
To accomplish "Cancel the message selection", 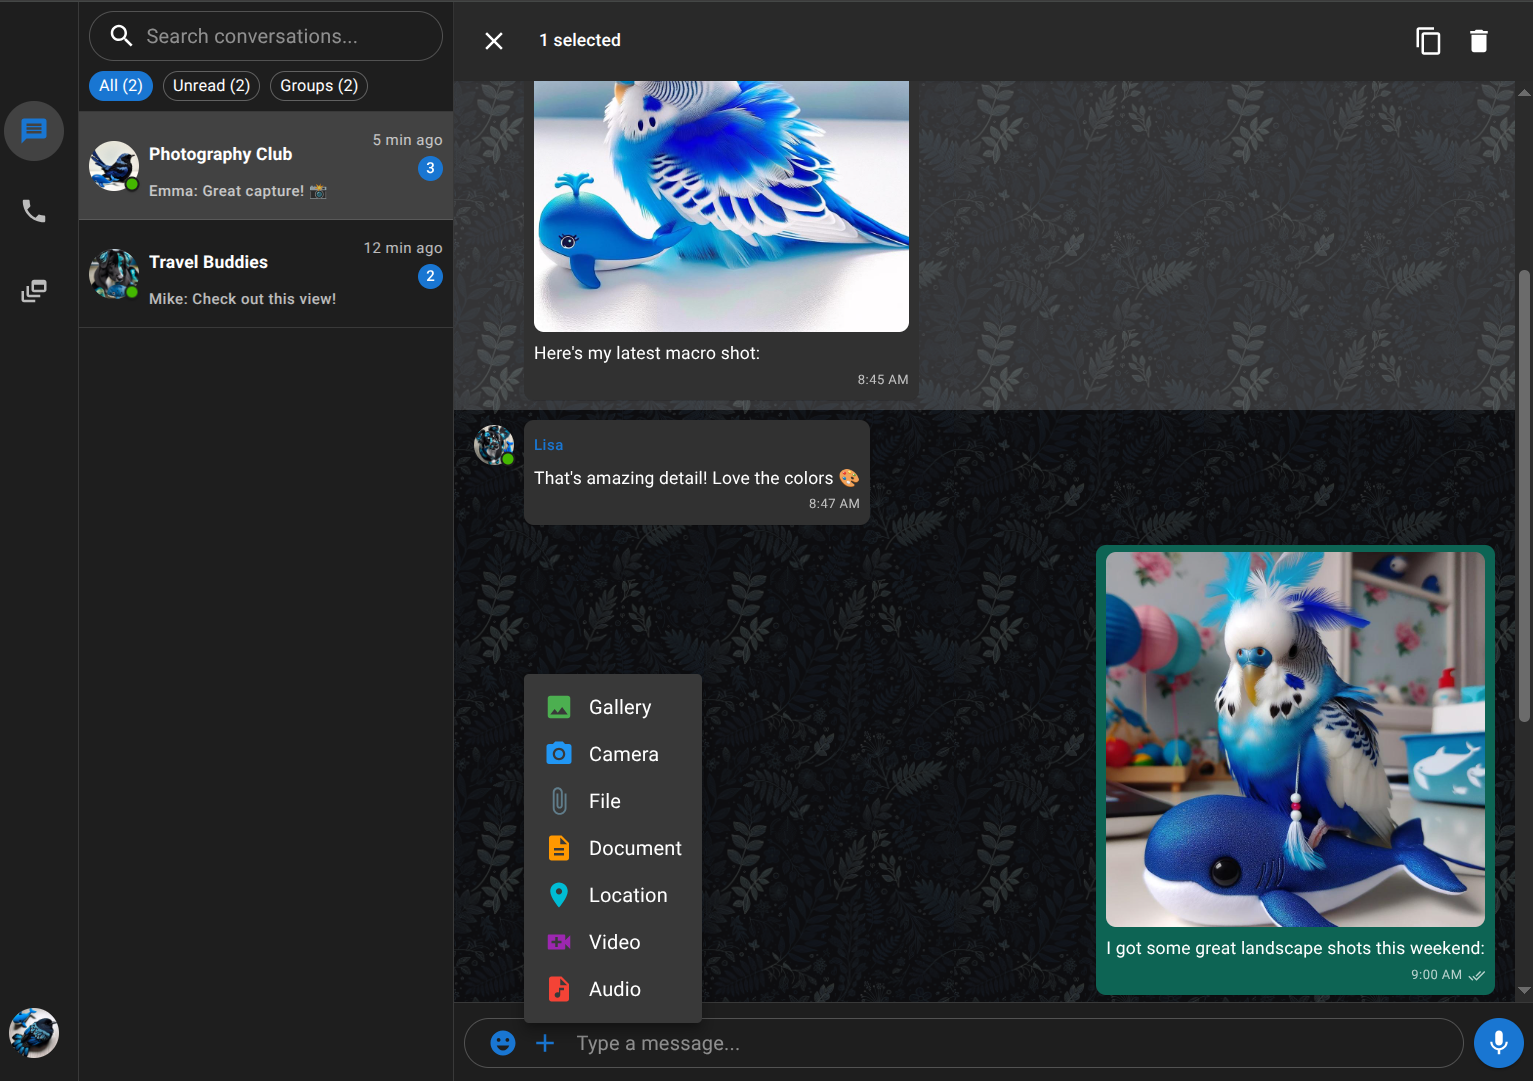I will tap(494, 41).
